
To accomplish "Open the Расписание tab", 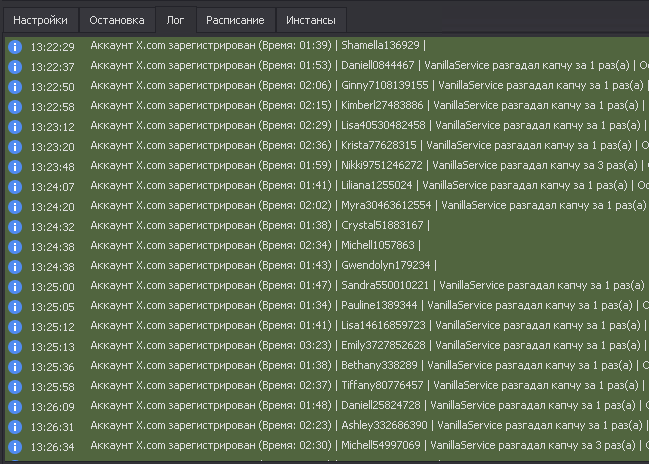I will point(235,20).
